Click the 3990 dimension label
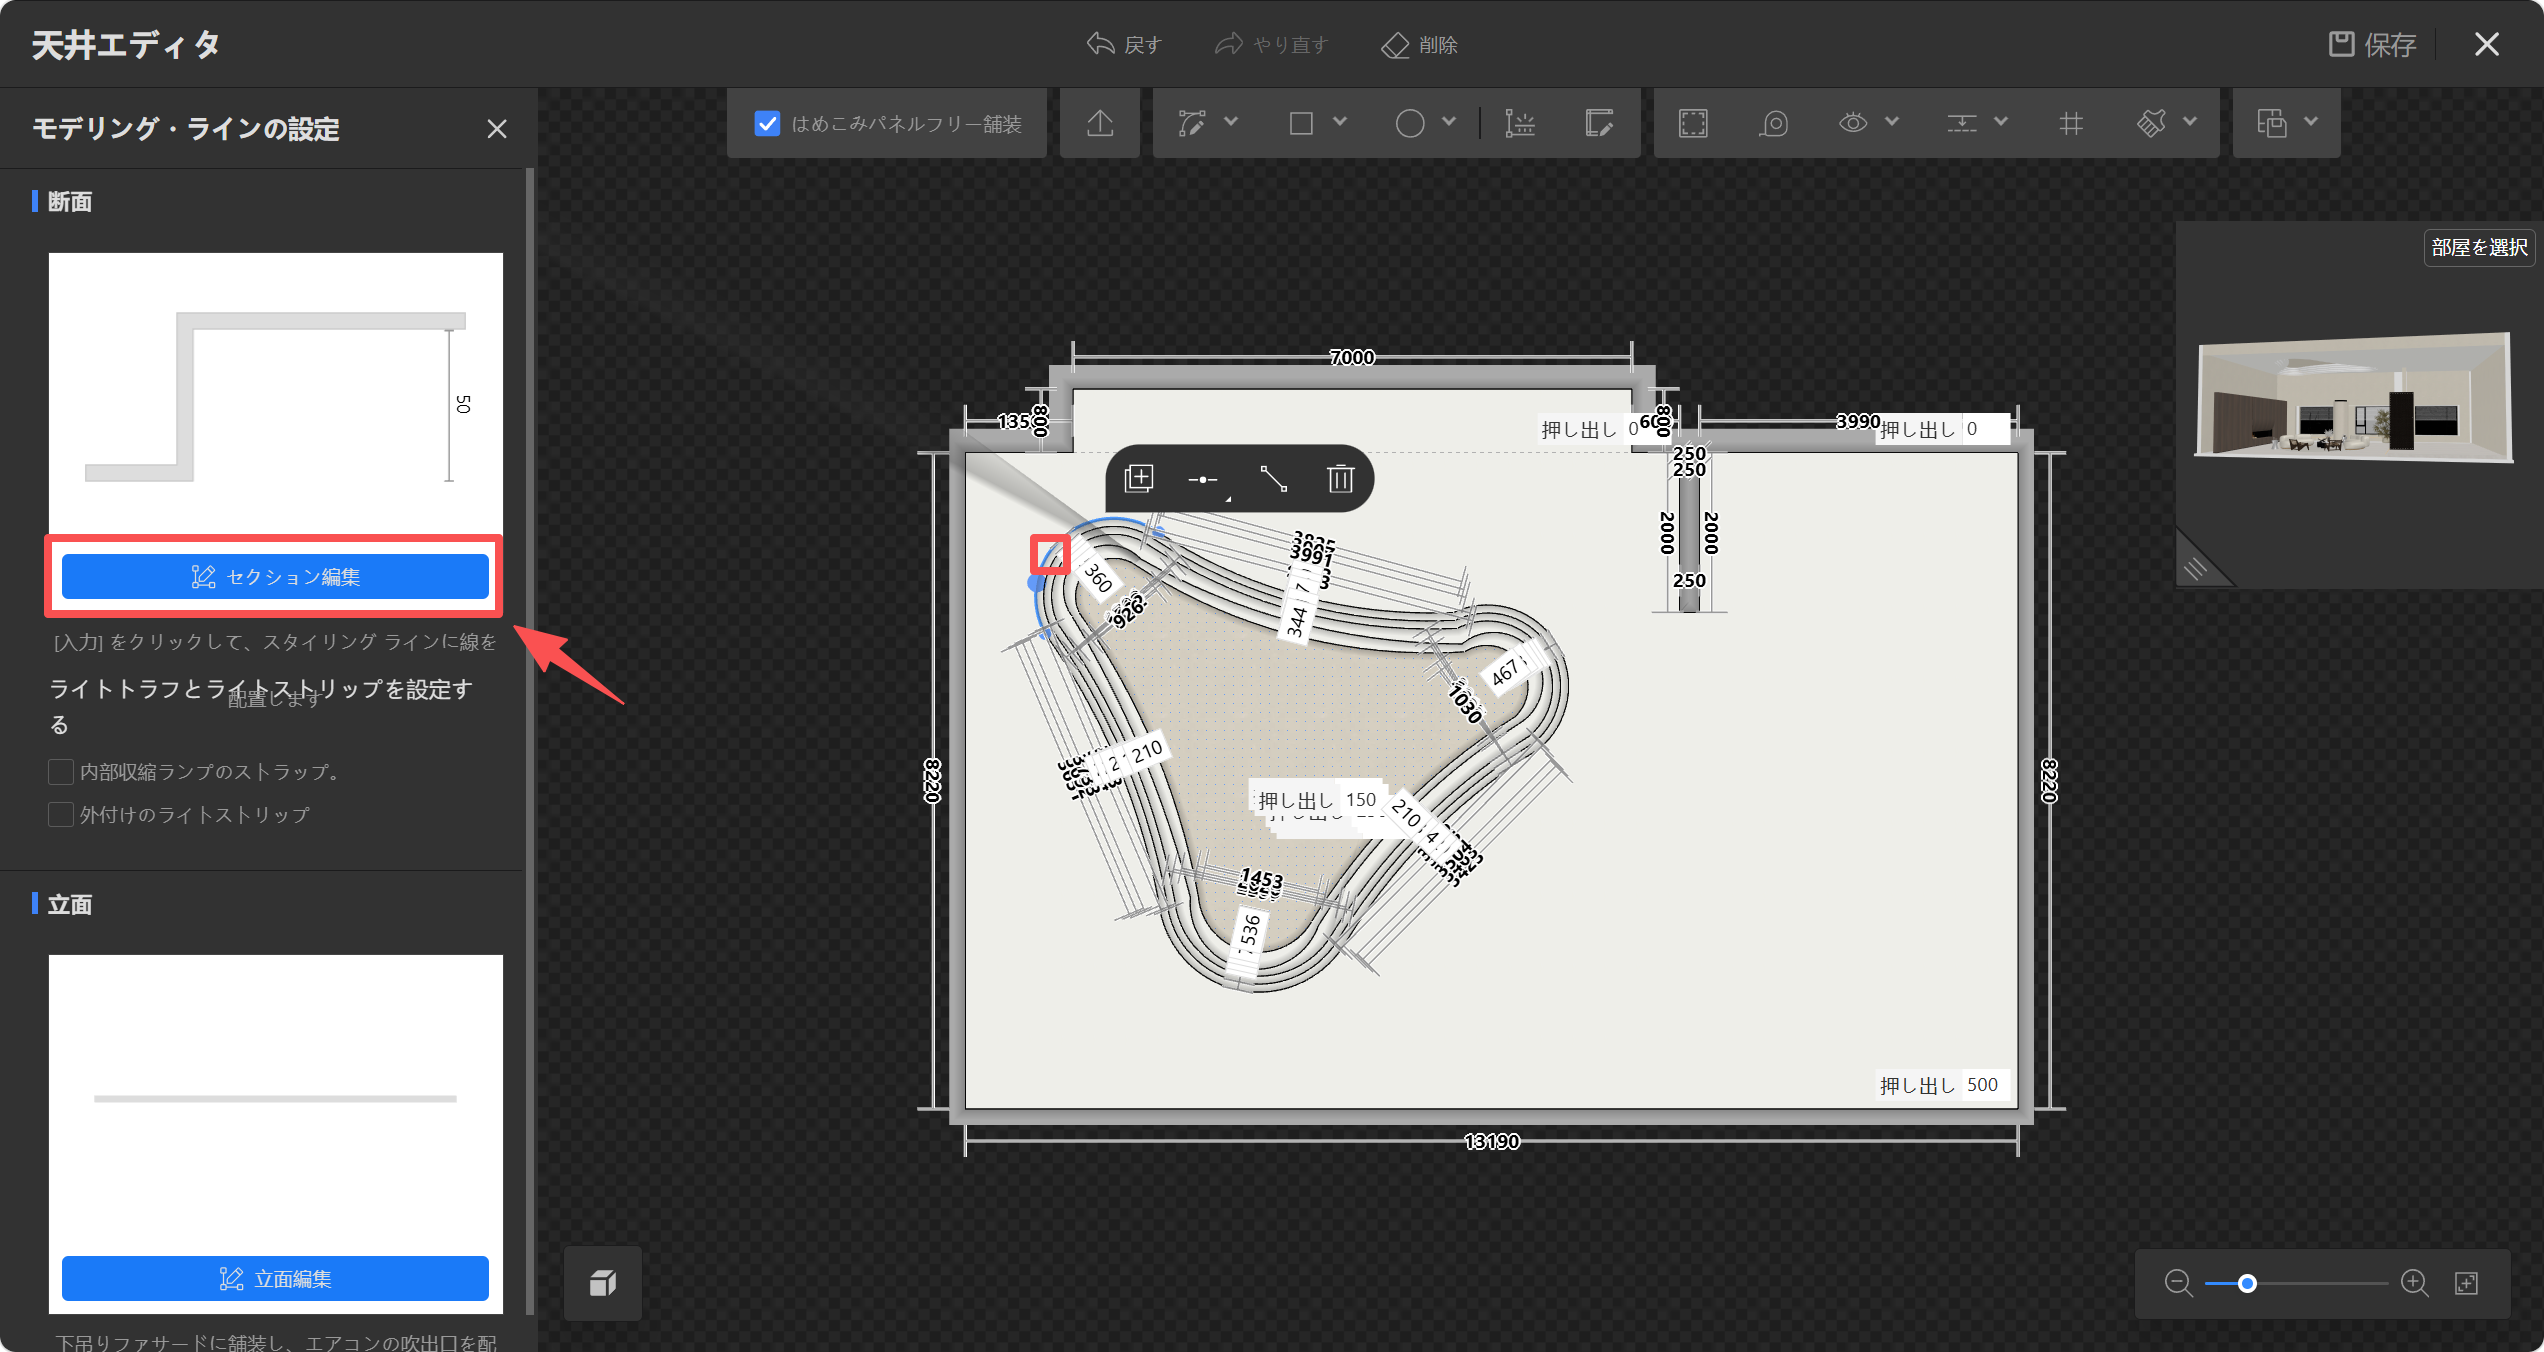Viewport: 2544px width, 1352px height. point(1858,421)
